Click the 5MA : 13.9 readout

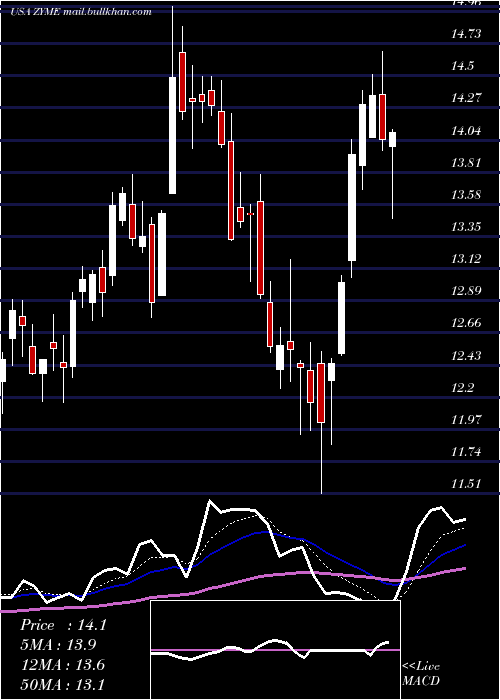point(58,645)
